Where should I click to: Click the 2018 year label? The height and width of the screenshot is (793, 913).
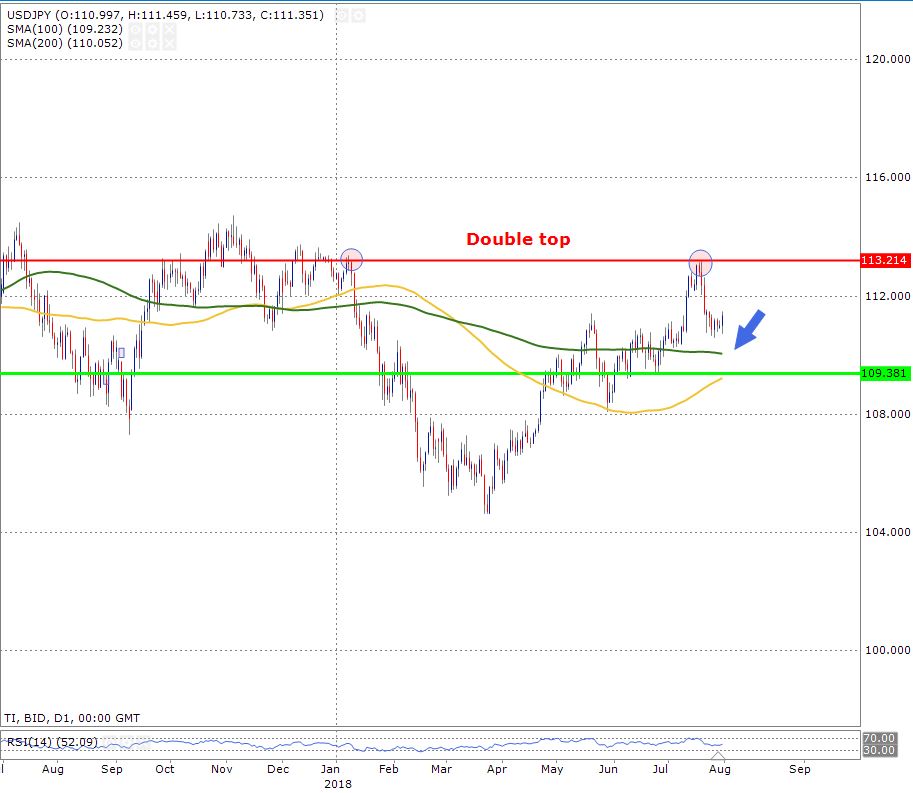(338, 784)
